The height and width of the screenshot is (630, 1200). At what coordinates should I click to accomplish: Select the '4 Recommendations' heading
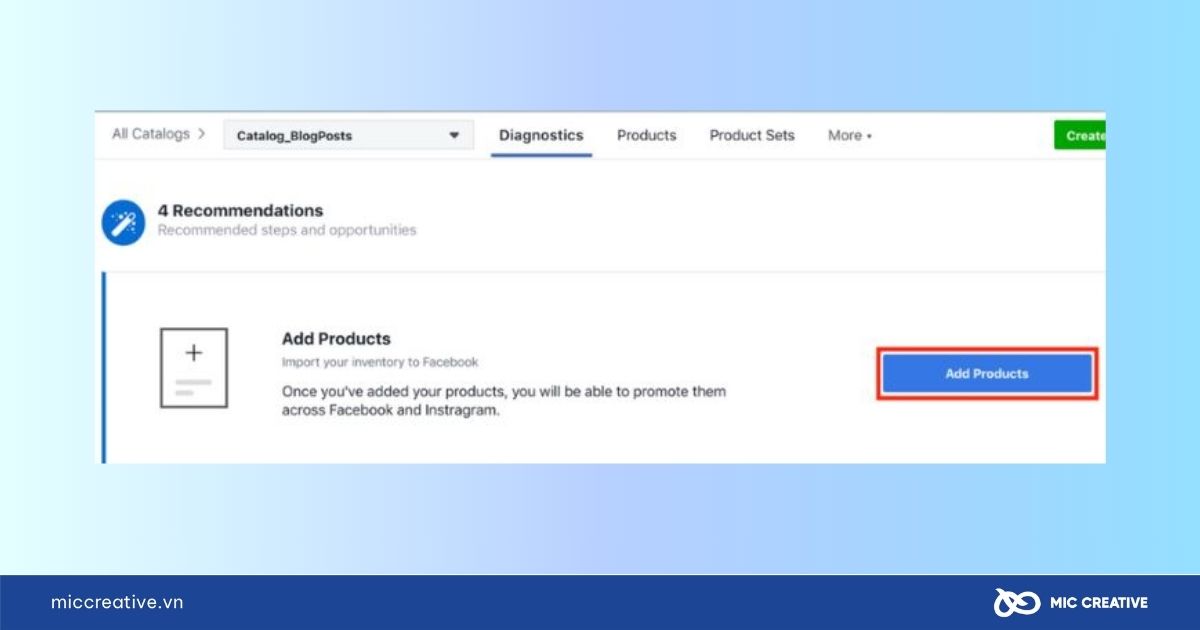click(240, 211)
